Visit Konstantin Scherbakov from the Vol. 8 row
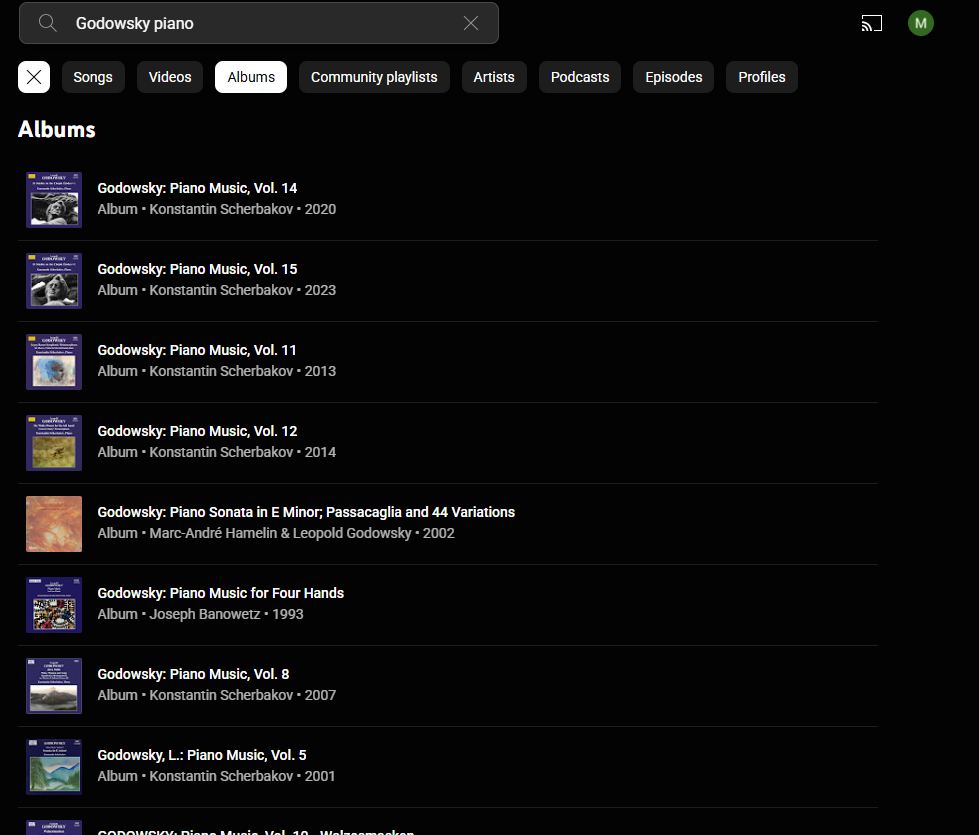Screen dimensions: 979x835 [x=221, y=695]
